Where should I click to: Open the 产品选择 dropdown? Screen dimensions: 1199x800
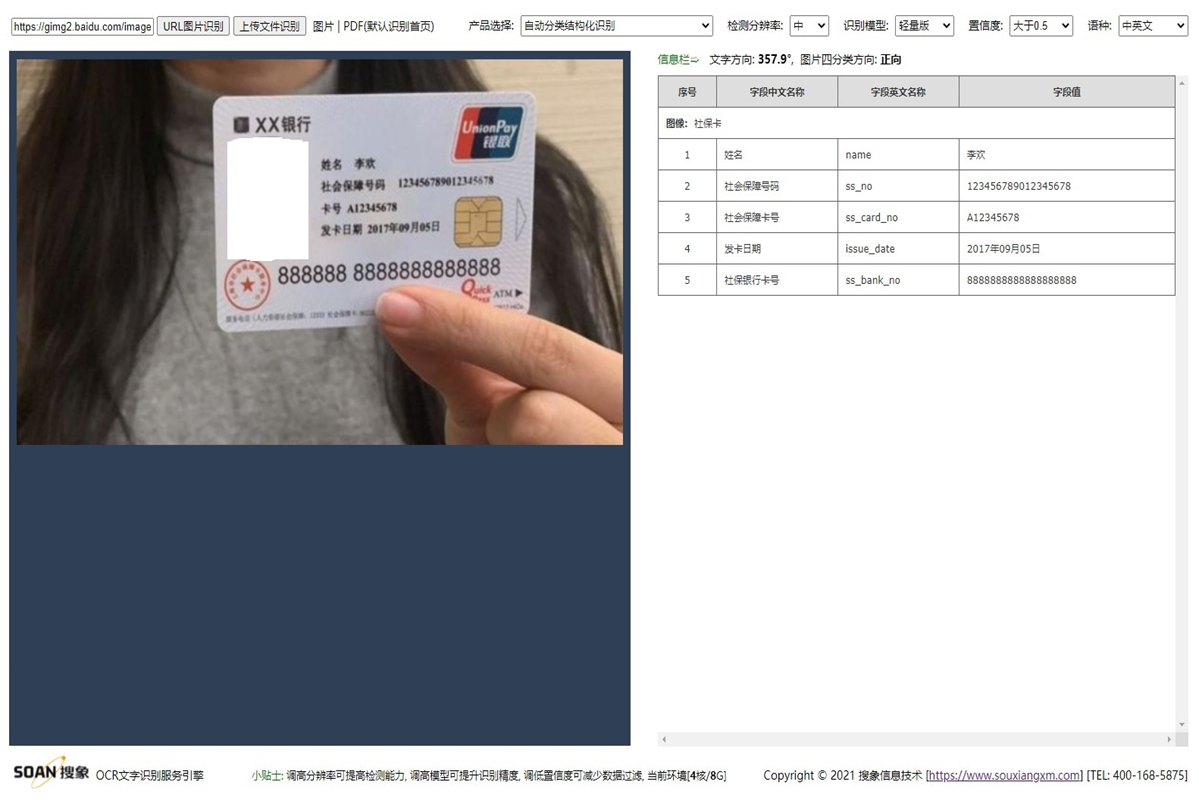tap(614, 25)
